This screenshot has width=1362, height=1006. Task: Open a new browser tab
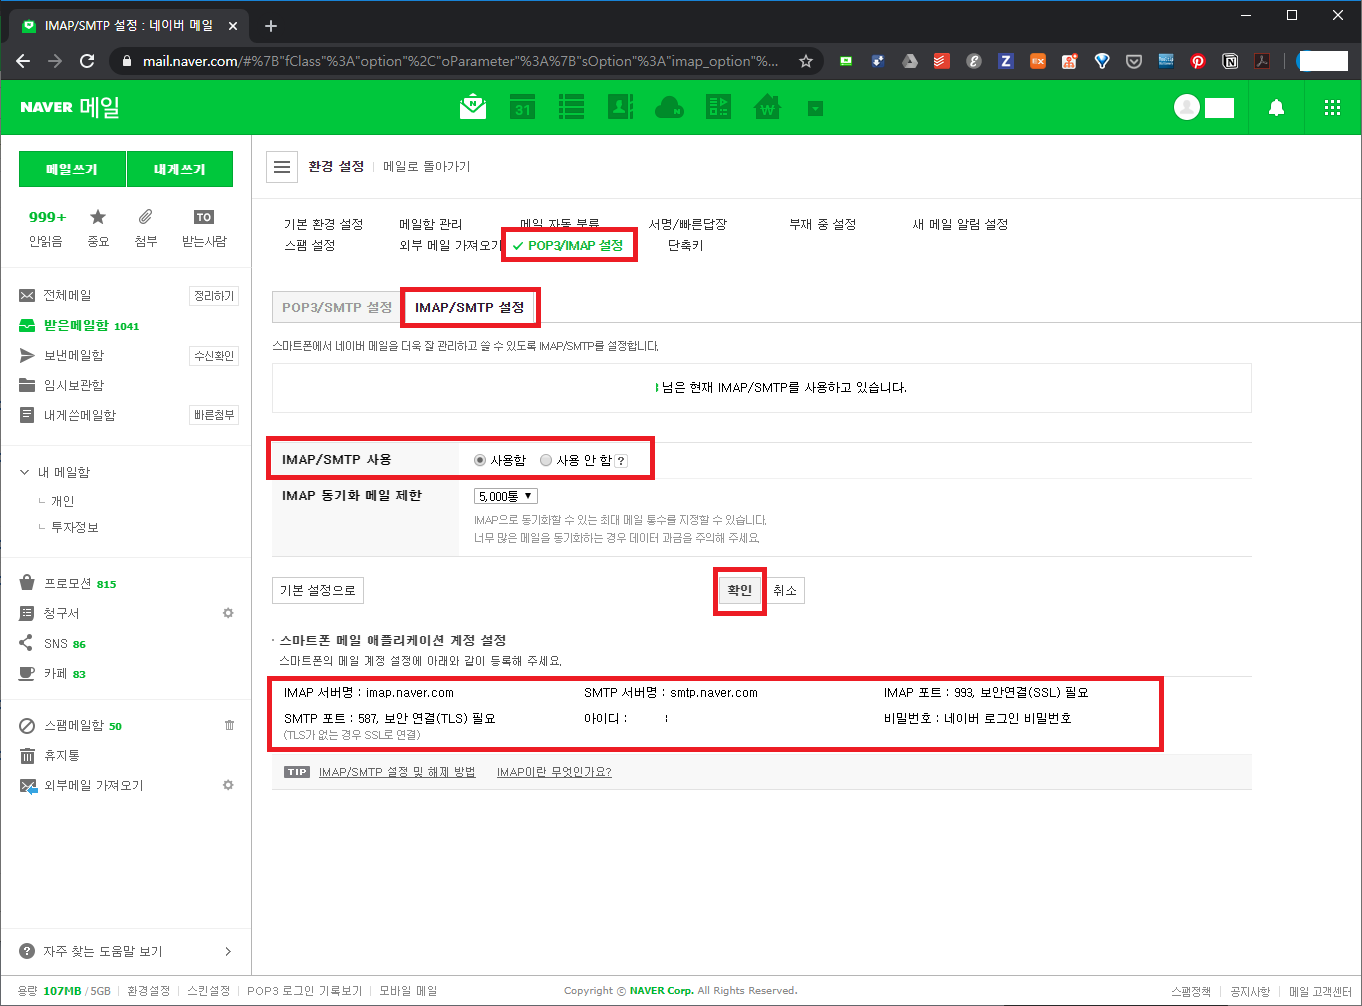[271, 26]
